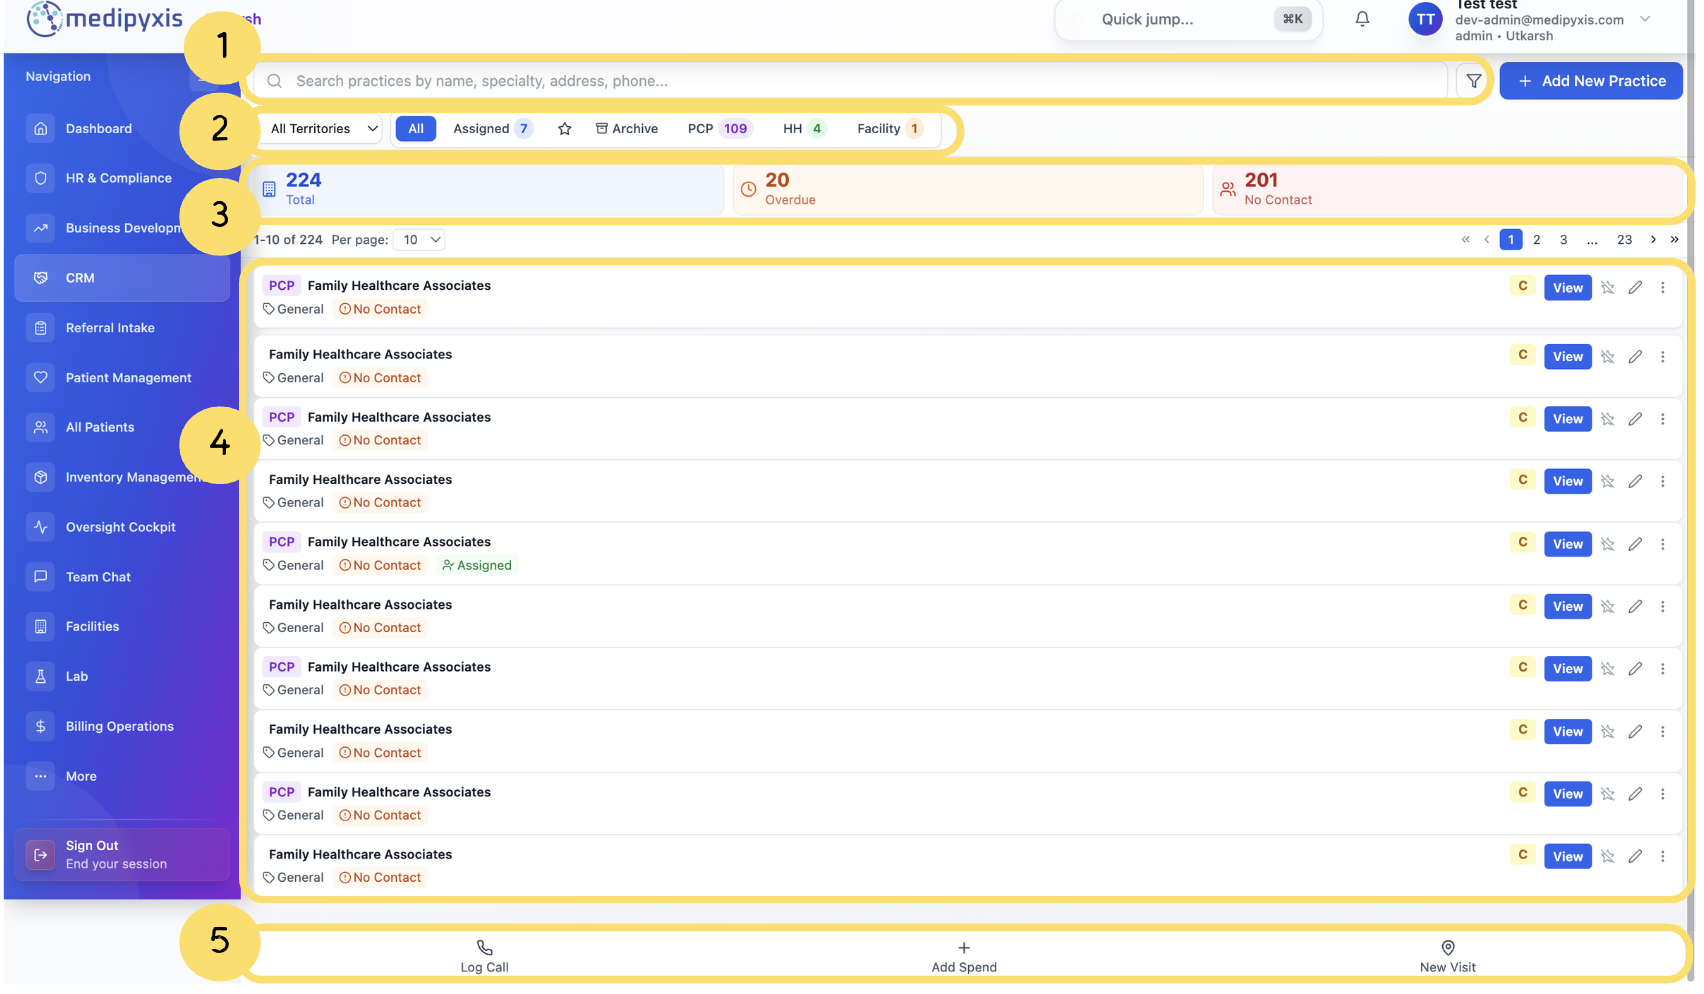Open three-dot menu on second practice row
Screen dimensions: 1704x994
pos(1663,357)
